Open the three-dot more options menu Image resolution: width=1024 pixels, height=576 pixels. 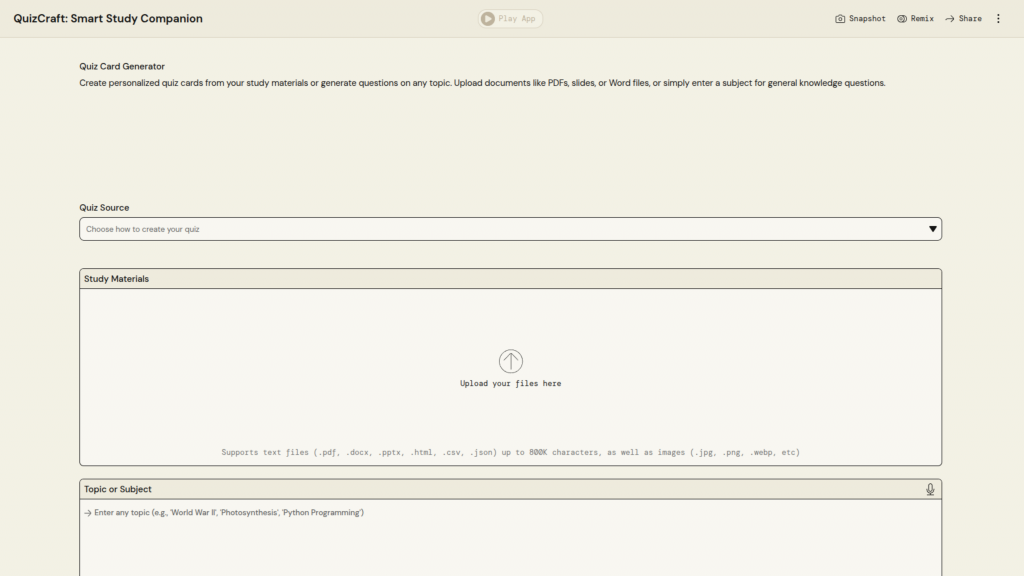click(x=998, y=19)
